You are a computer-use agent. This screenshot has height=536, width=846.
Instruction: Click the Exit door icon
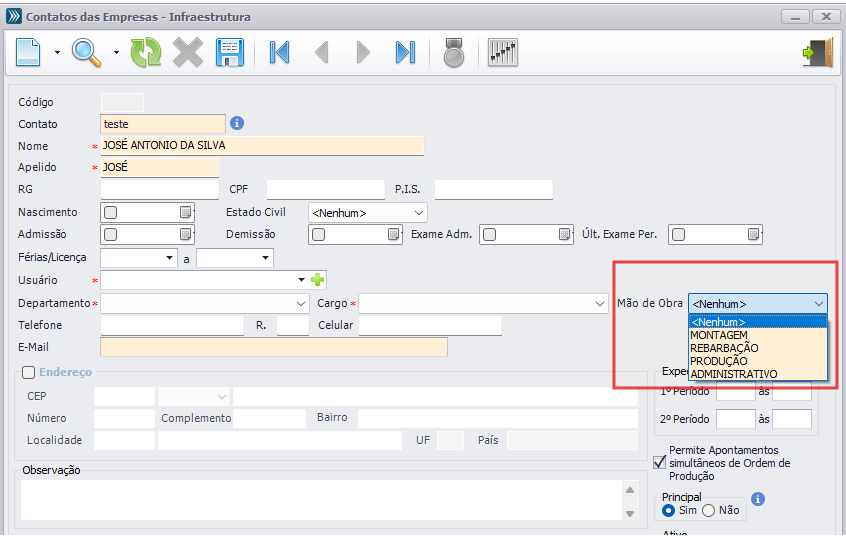pos(817,52)
